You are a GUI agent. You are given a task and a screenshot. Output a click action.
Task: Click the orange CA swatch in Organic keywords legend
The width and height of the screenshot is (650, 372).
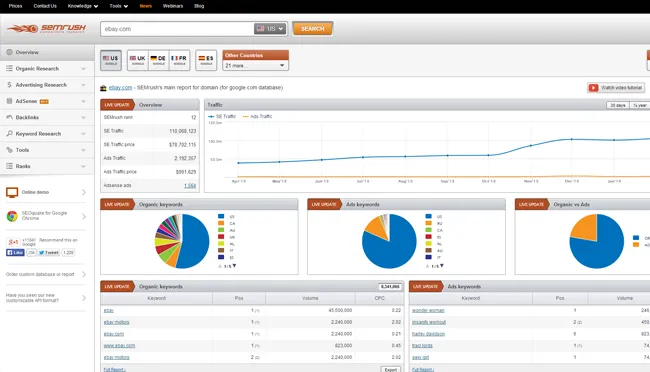[221, 223]
